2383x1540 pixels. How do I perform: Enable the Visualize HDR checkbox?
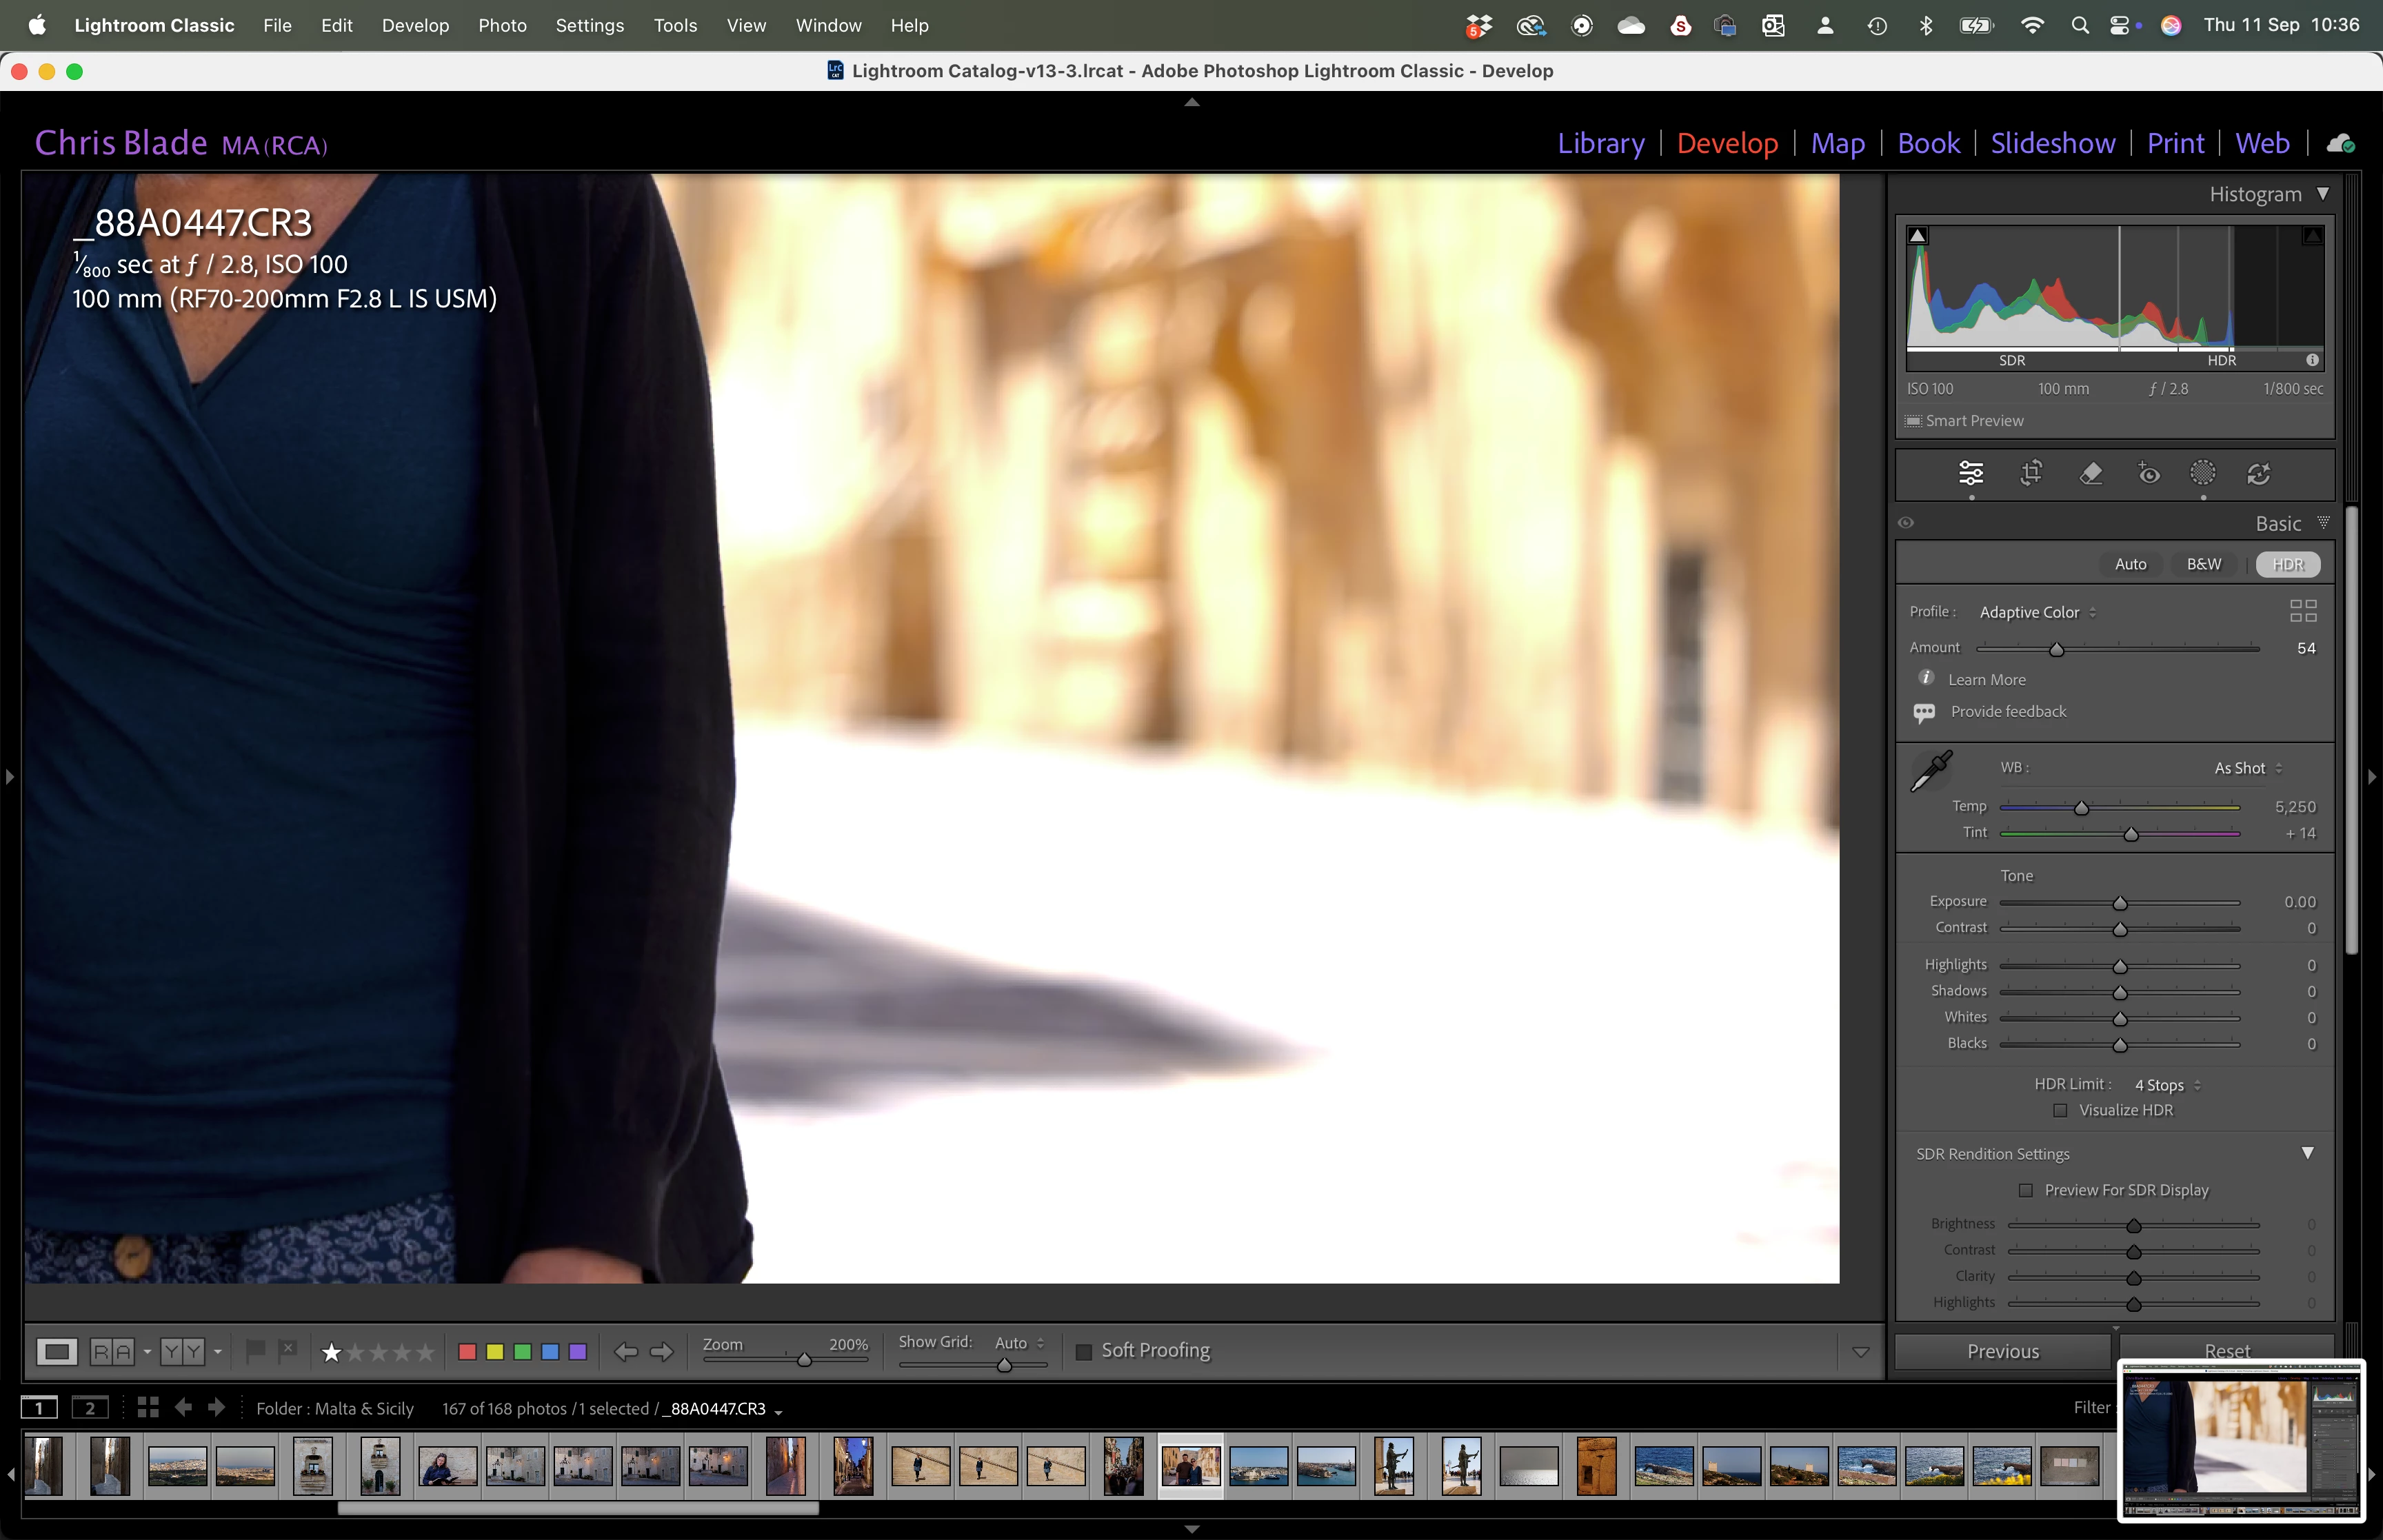2060,1110
